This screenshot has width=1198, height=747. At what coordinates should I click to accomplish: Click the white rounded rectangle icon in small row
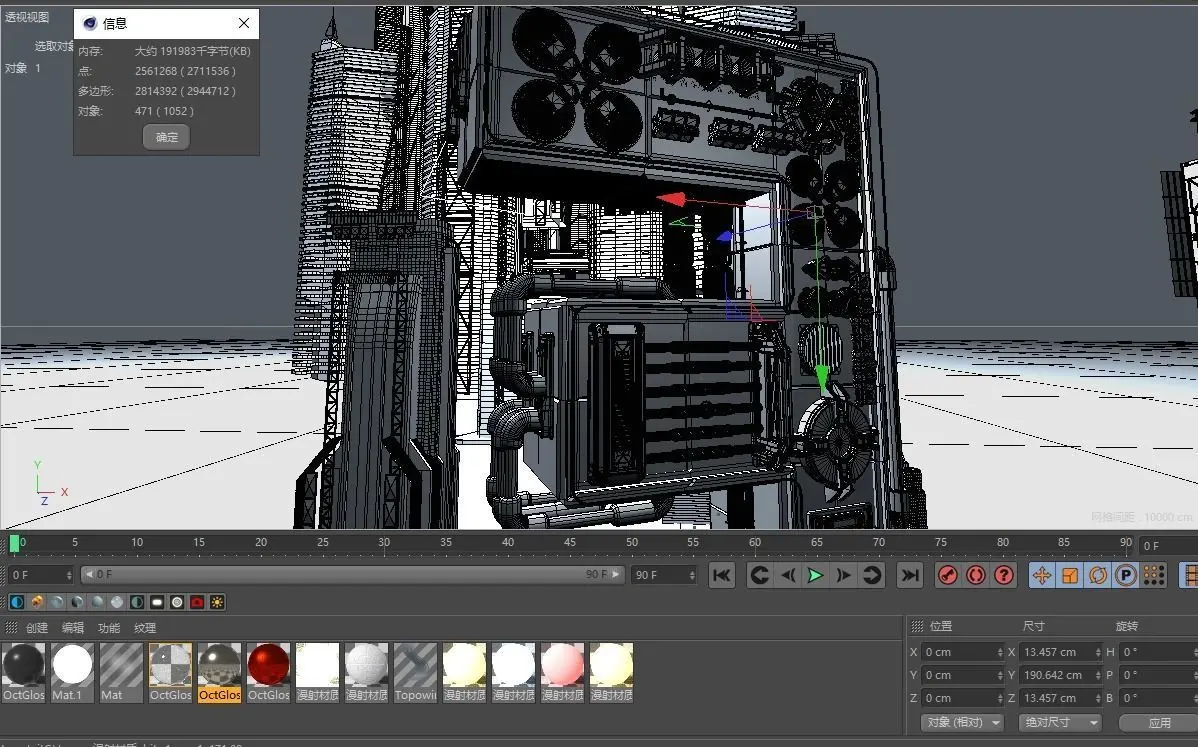pos(157,602)
